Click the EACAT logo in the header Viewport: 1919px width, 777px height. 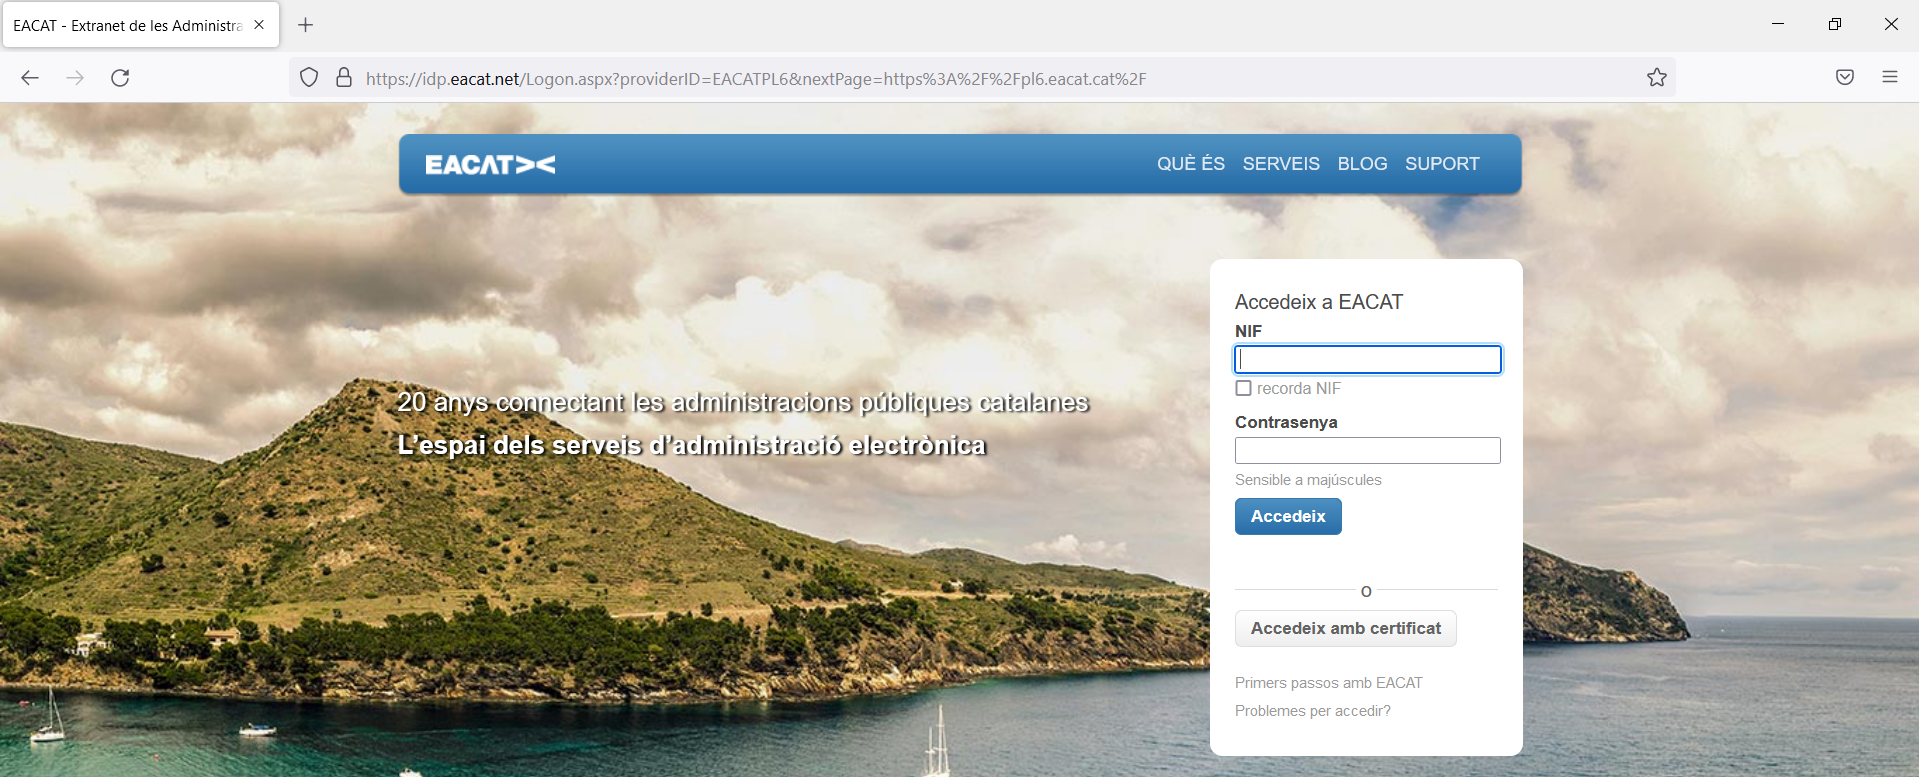pyautogui.click(x=490, y=164)
